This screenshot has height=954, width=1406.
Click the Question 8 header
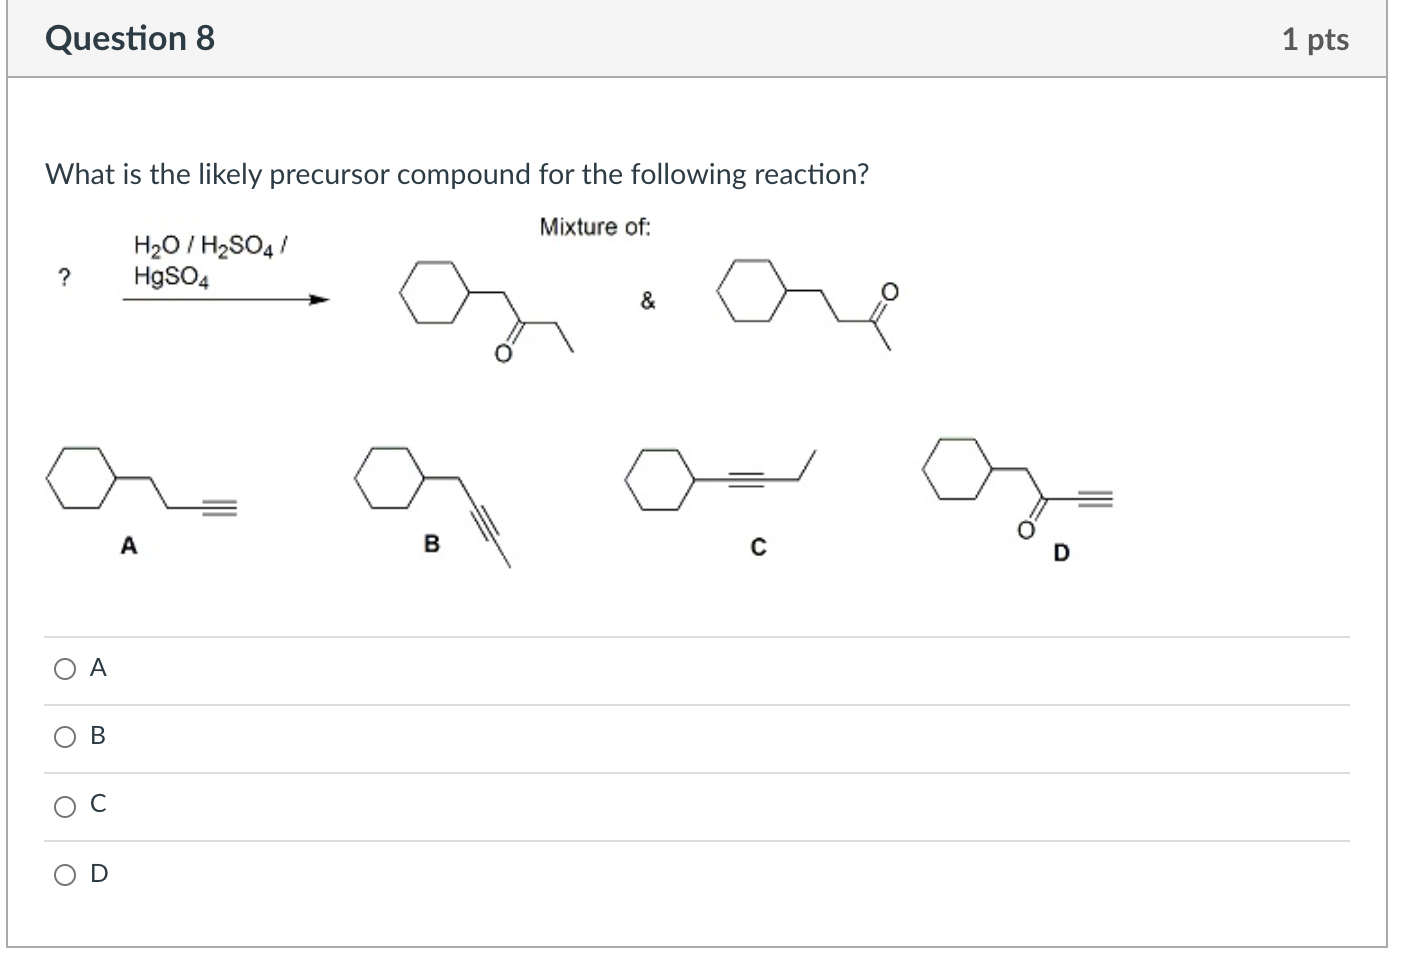[x=131, y=39]
